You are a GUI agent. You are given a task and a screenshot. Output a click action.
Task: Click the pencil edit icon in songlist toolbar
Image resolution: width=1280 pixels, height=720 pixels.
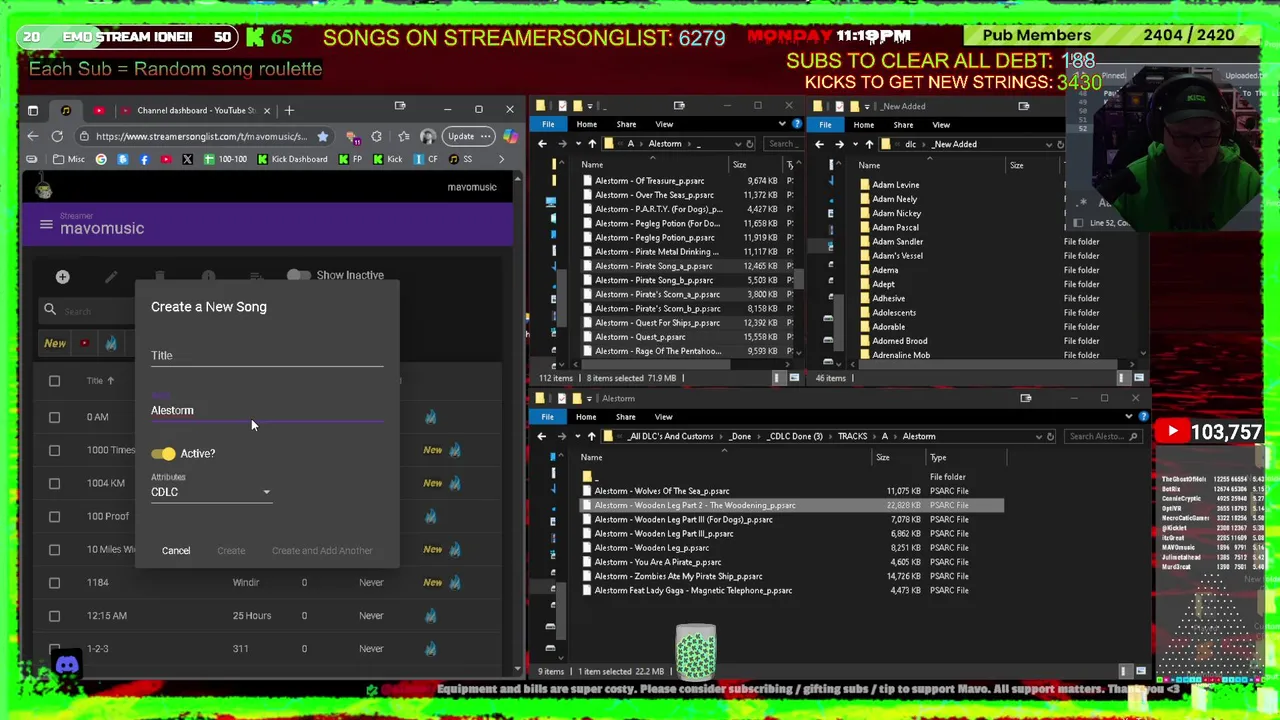click(x=111, y=276)
